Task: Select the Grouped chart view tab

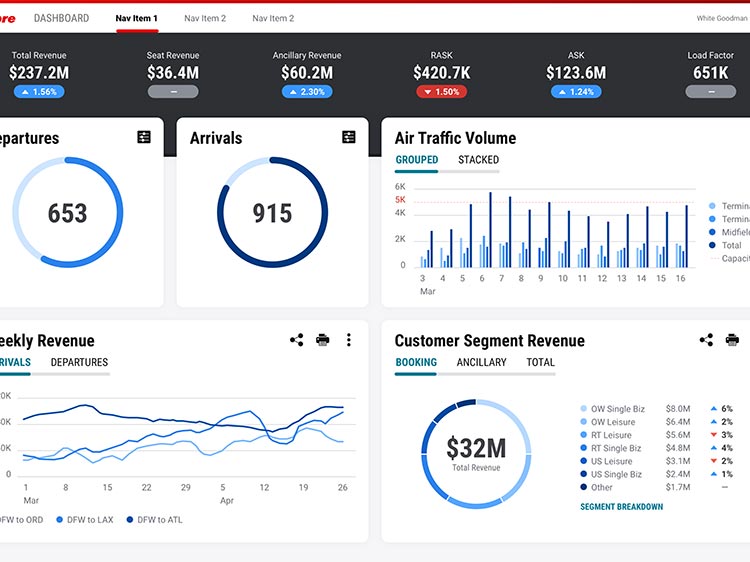Action: 417,160
